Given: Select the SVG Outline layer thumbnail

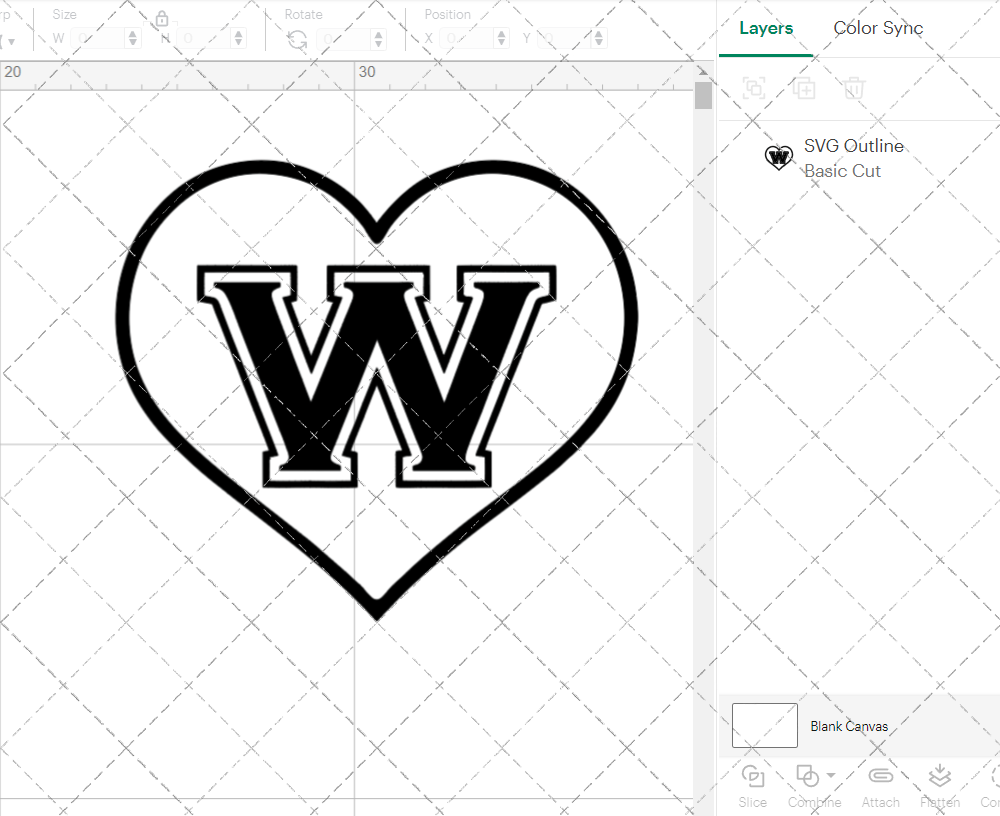Looking at the screenshot, I should [779, 158].
